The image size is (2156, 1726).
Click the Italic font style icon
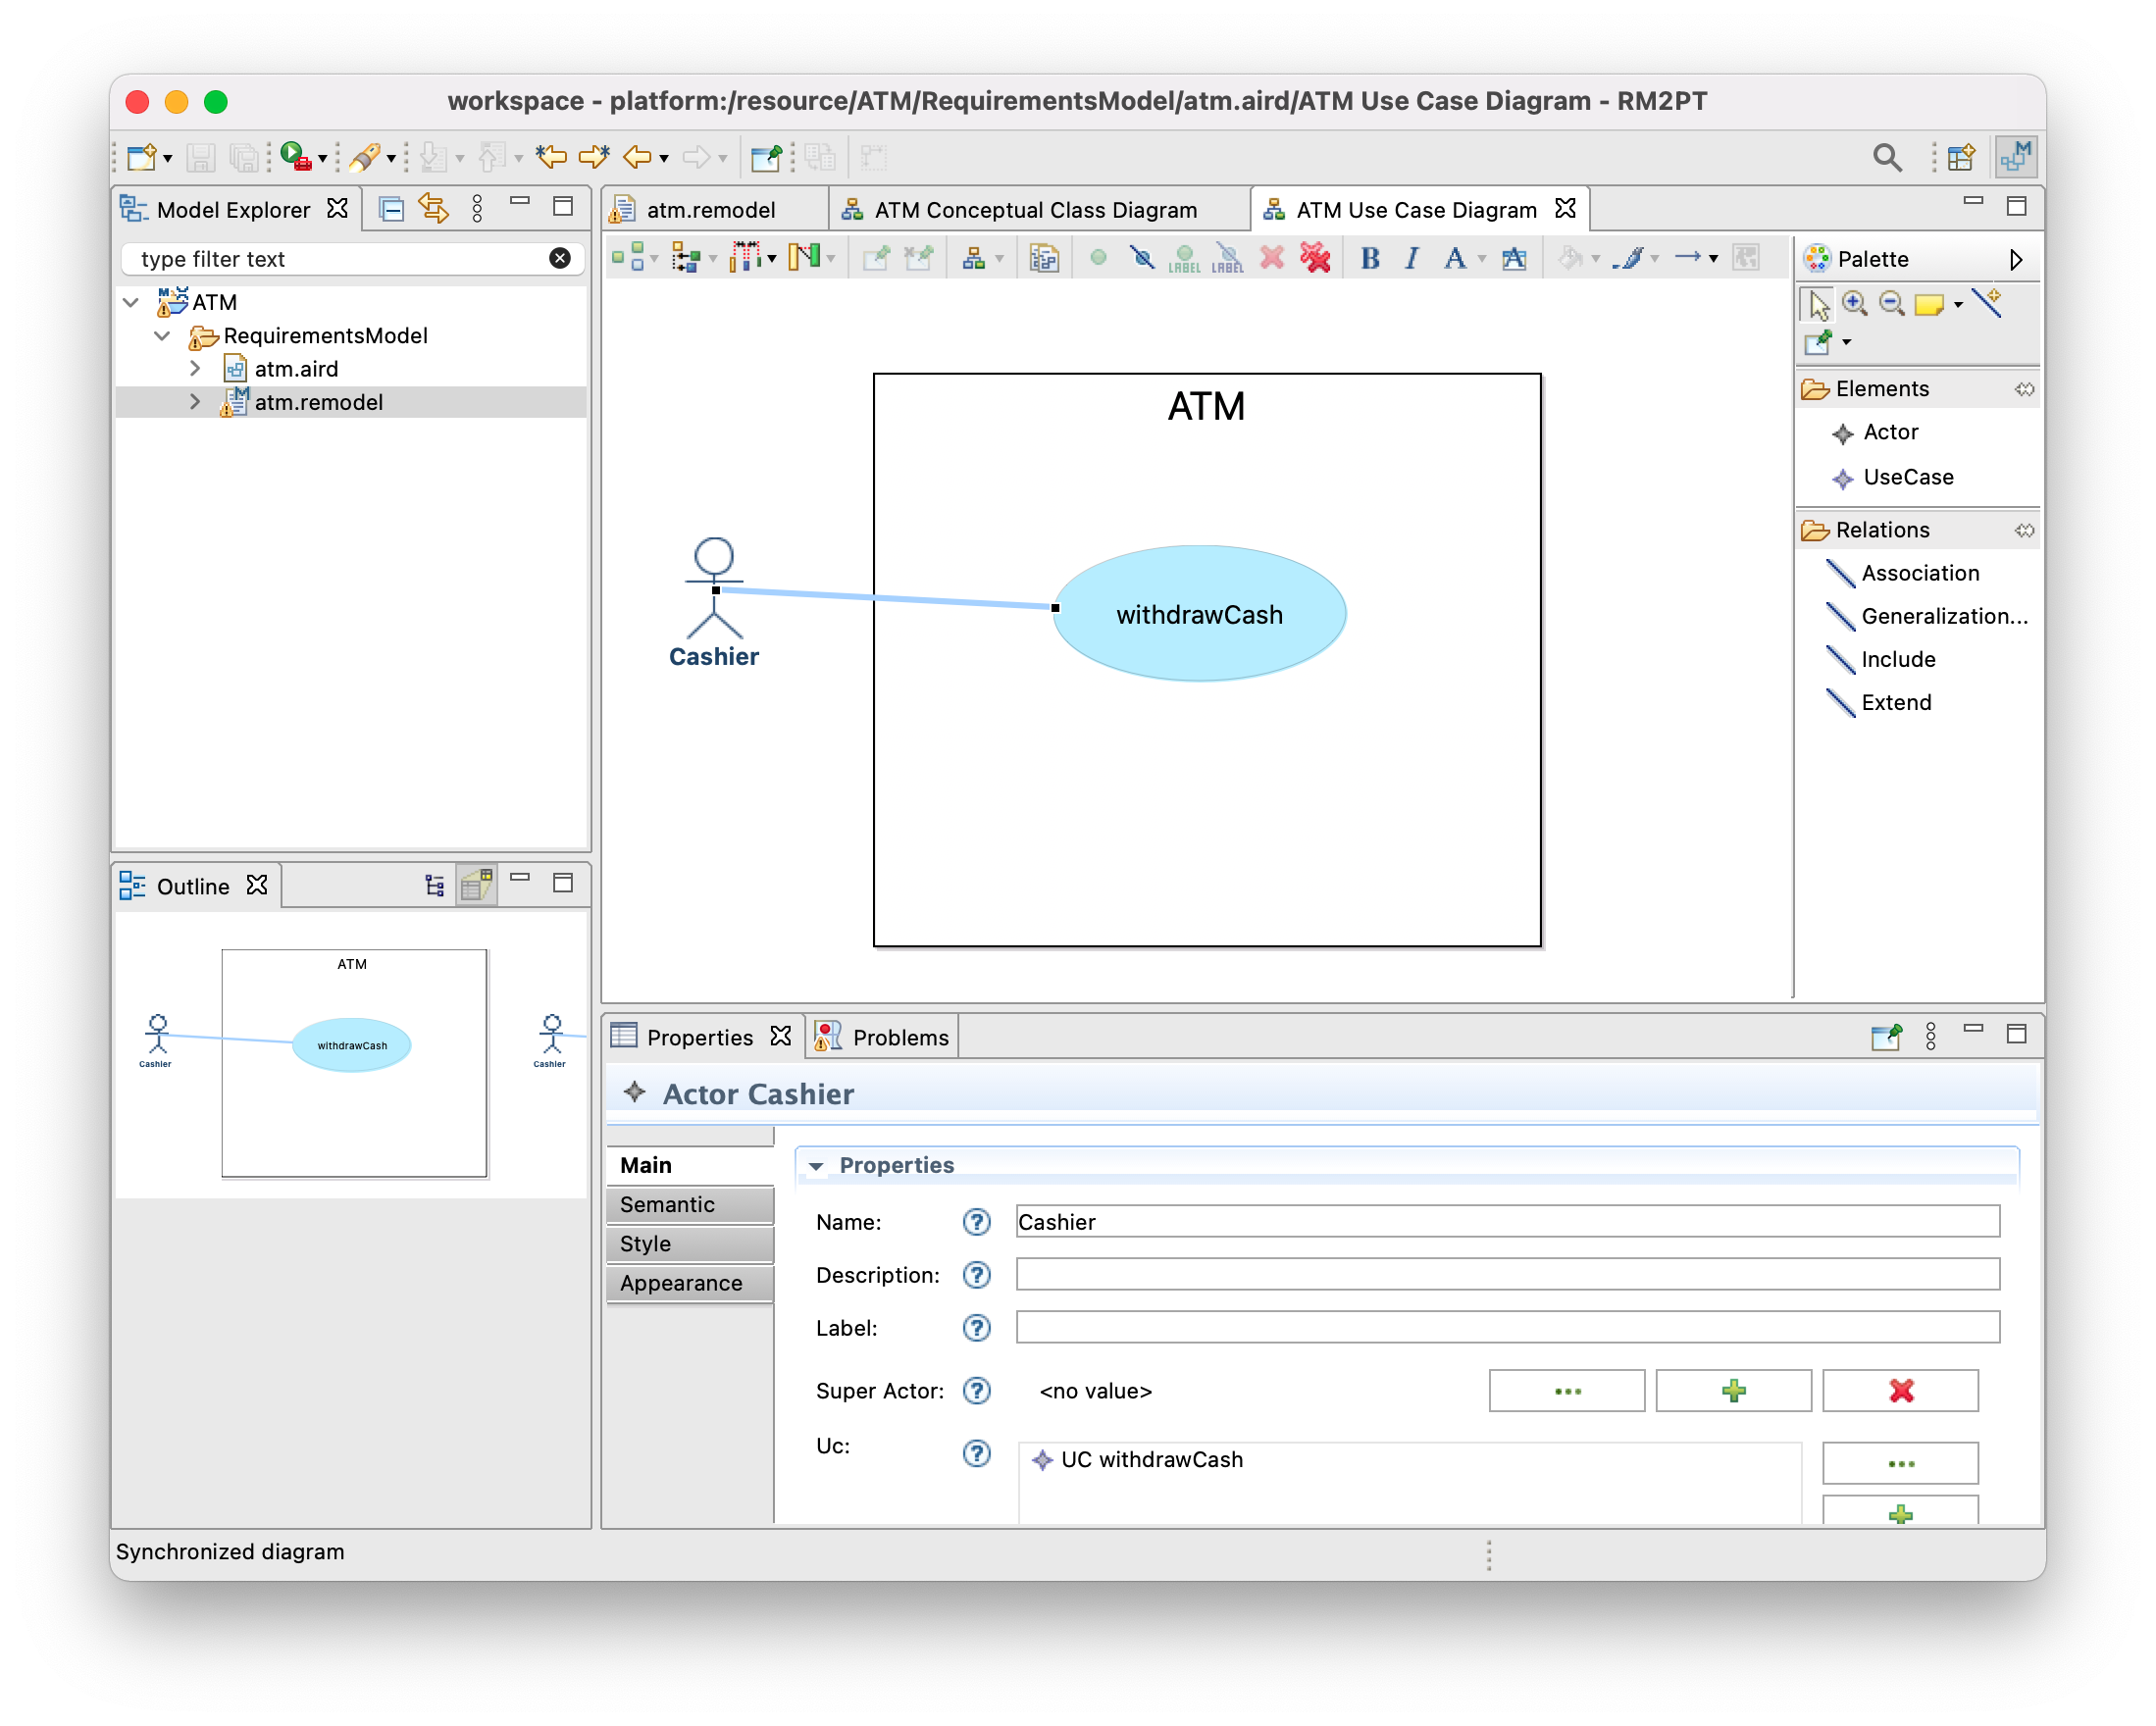coord(1412,258)
